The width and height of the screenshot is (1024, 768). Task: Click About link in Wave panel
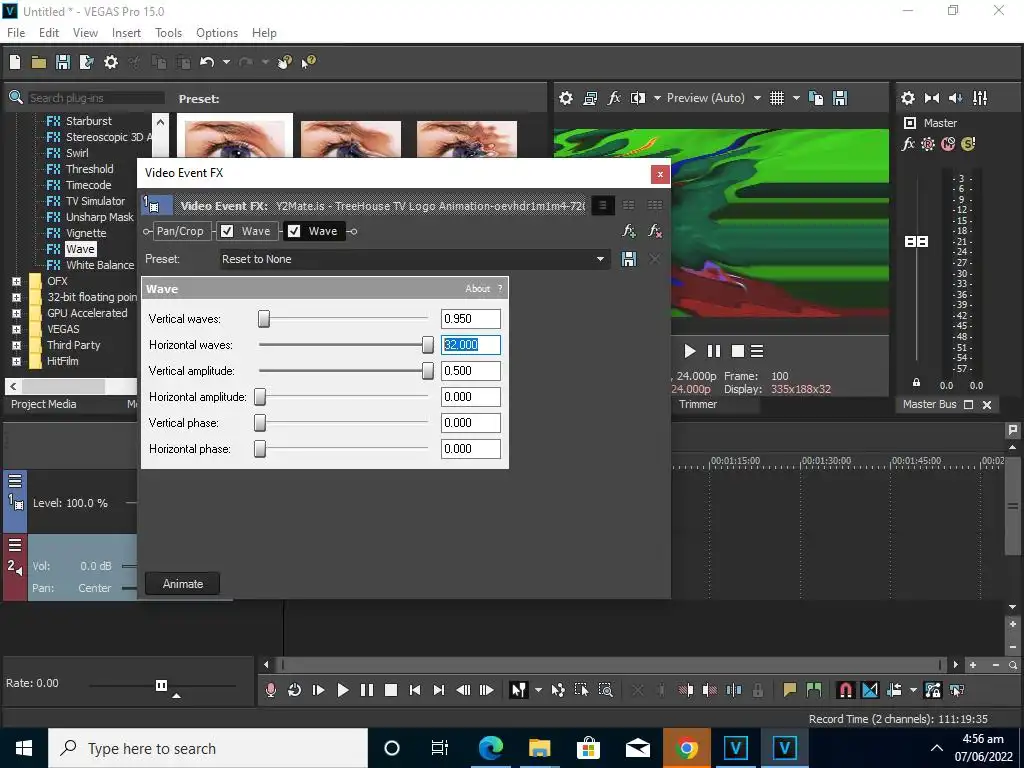point(477,289)
